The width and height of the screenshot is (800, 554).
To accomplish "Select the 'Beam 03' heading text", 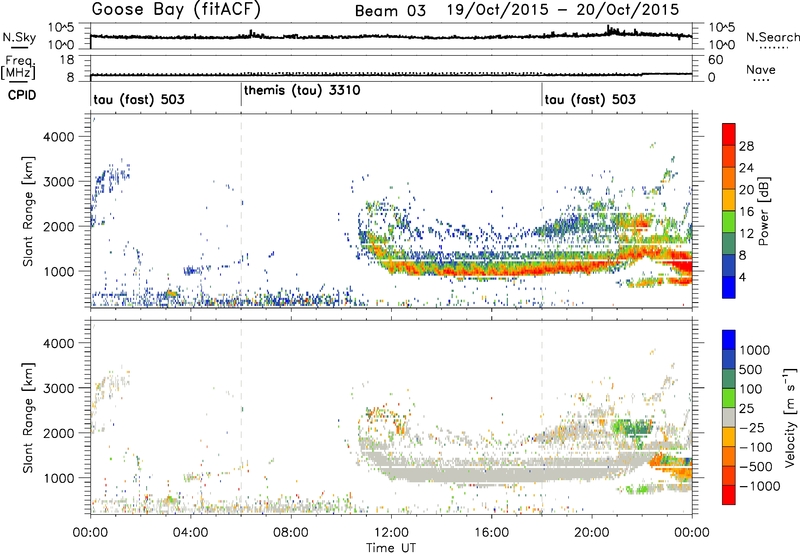I will pos(390,11).
